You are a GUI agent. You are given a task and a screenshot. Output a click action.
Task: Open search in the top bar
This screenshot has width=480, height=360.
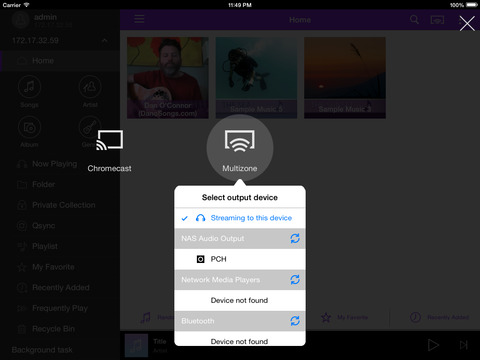414,20
